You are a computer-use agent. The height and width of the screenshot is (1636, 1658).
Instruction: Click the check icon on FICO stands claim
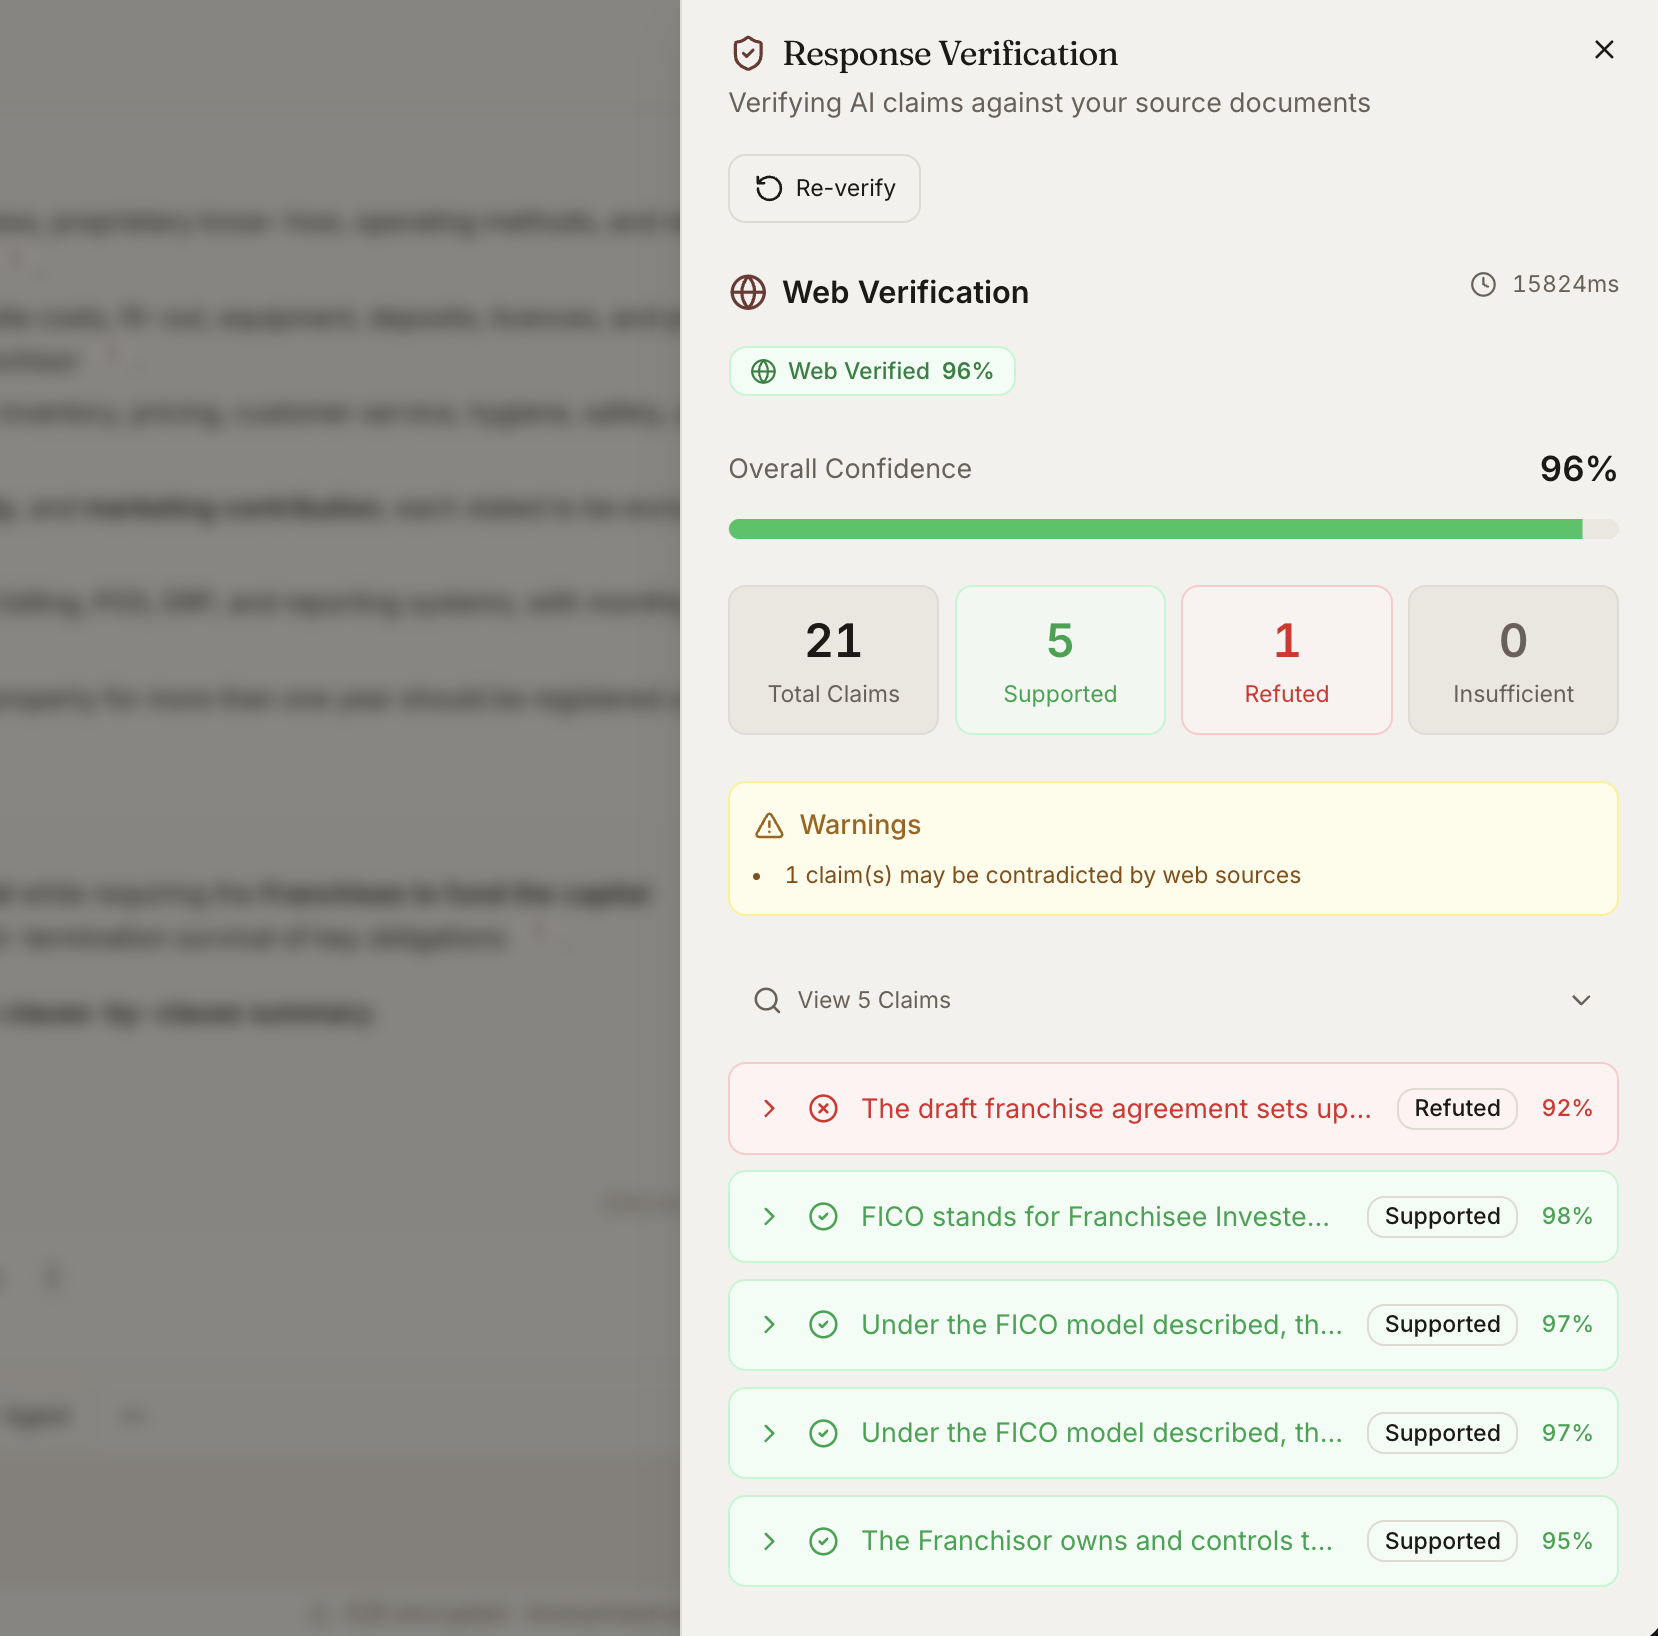pos(823,1216)
